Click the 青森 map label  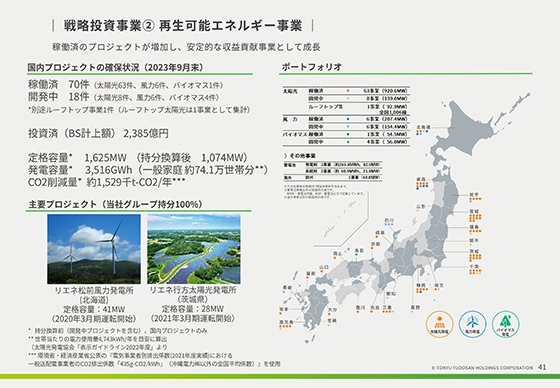tap(421, 179)
